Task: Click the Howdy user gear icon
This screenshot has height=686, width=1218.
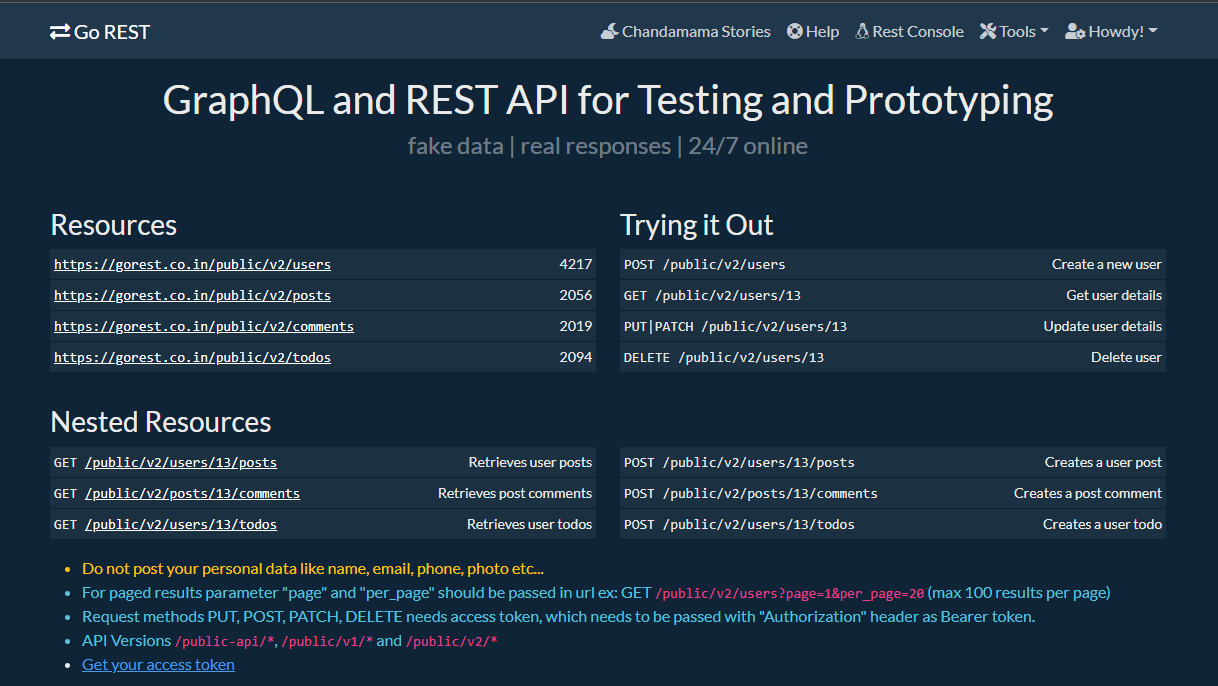Action: (1075, 32)
